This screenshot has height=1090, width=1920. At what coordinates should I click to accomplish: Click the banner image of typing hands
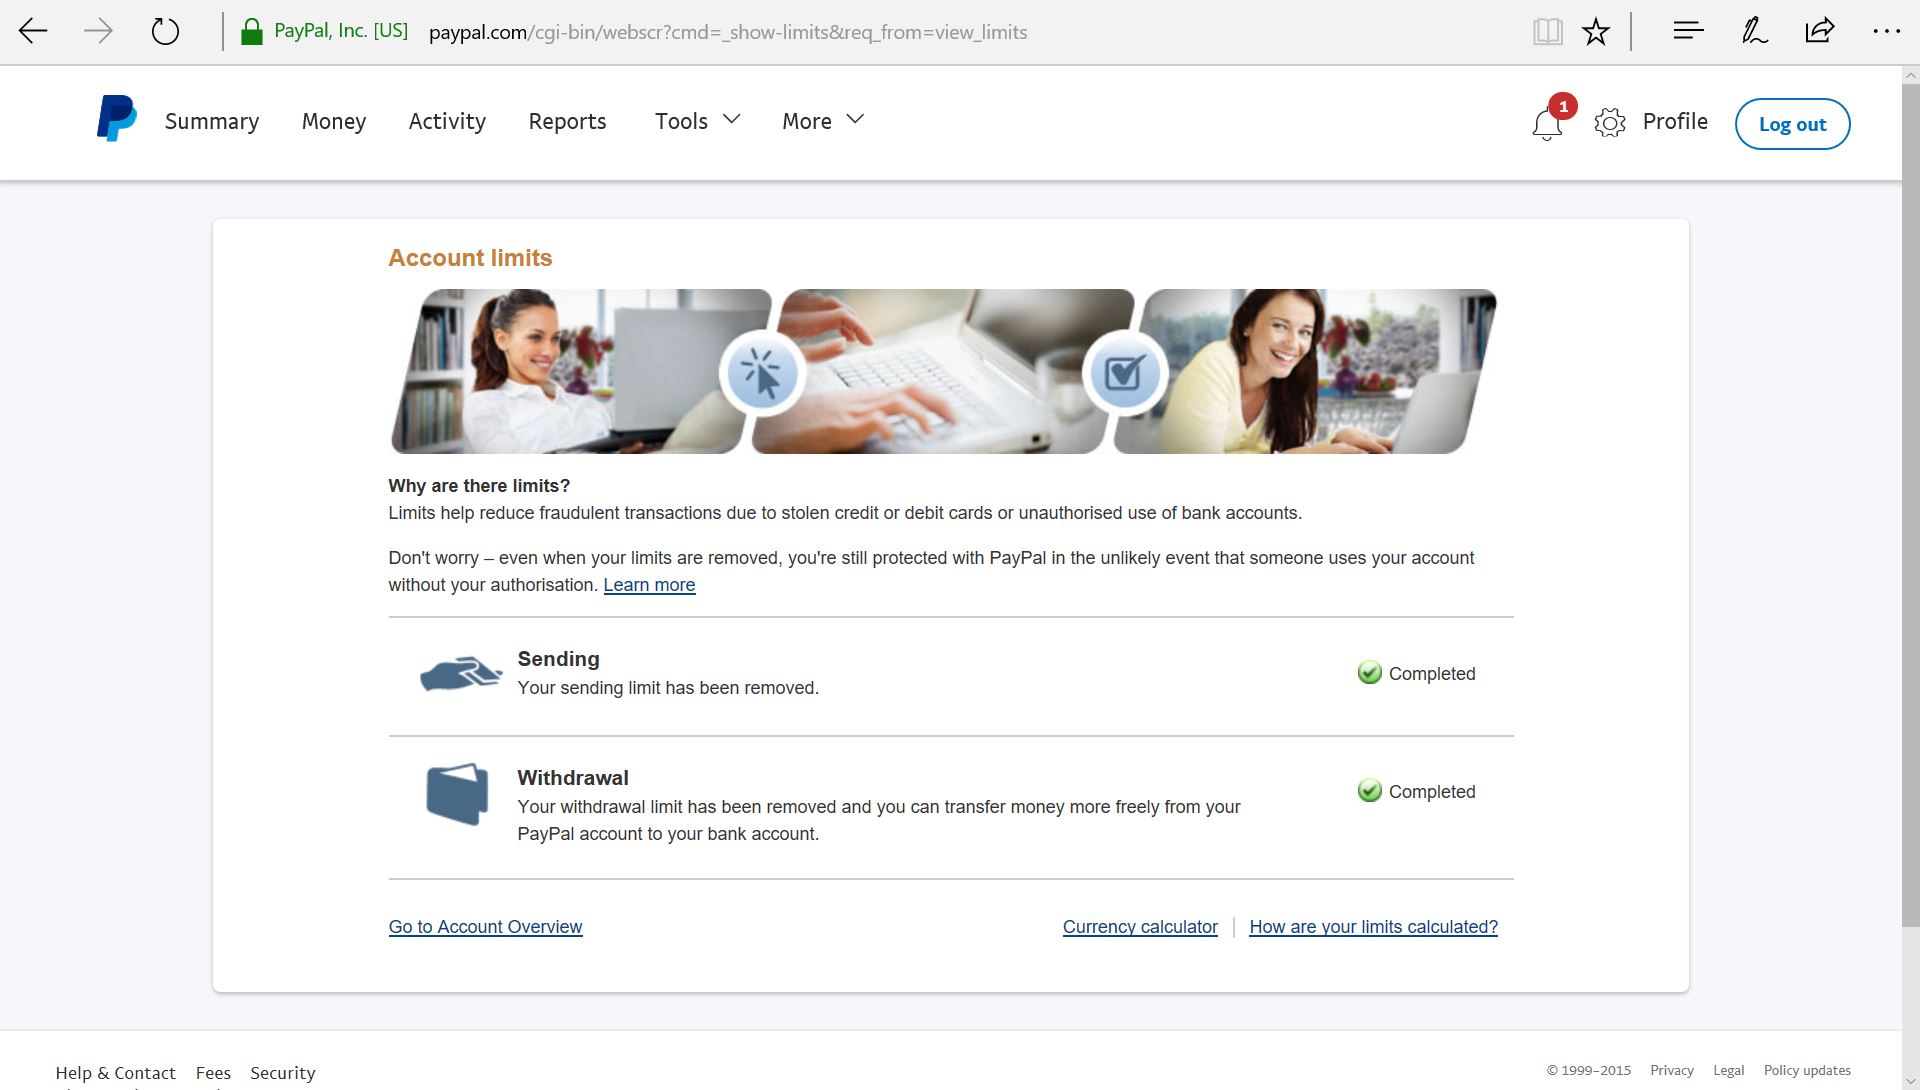943,371
